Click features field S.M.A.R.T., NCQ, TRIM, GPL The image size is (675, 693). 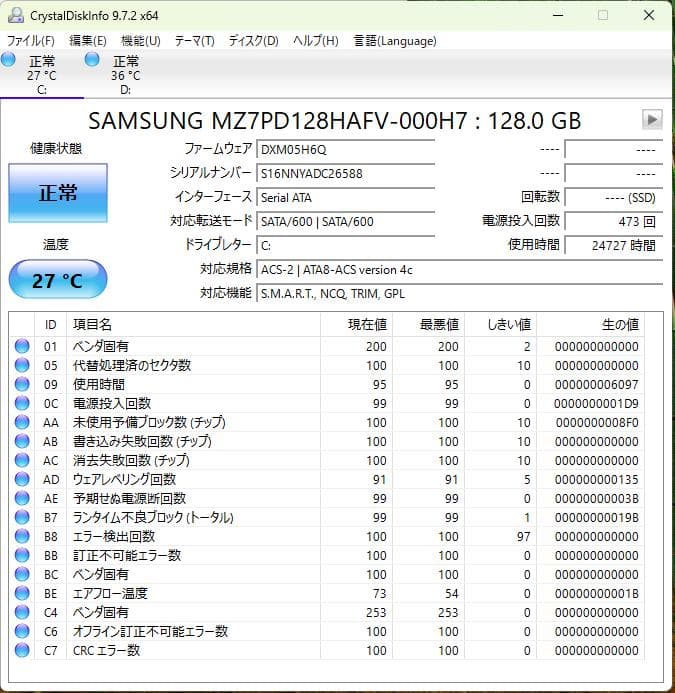[460, 293]
